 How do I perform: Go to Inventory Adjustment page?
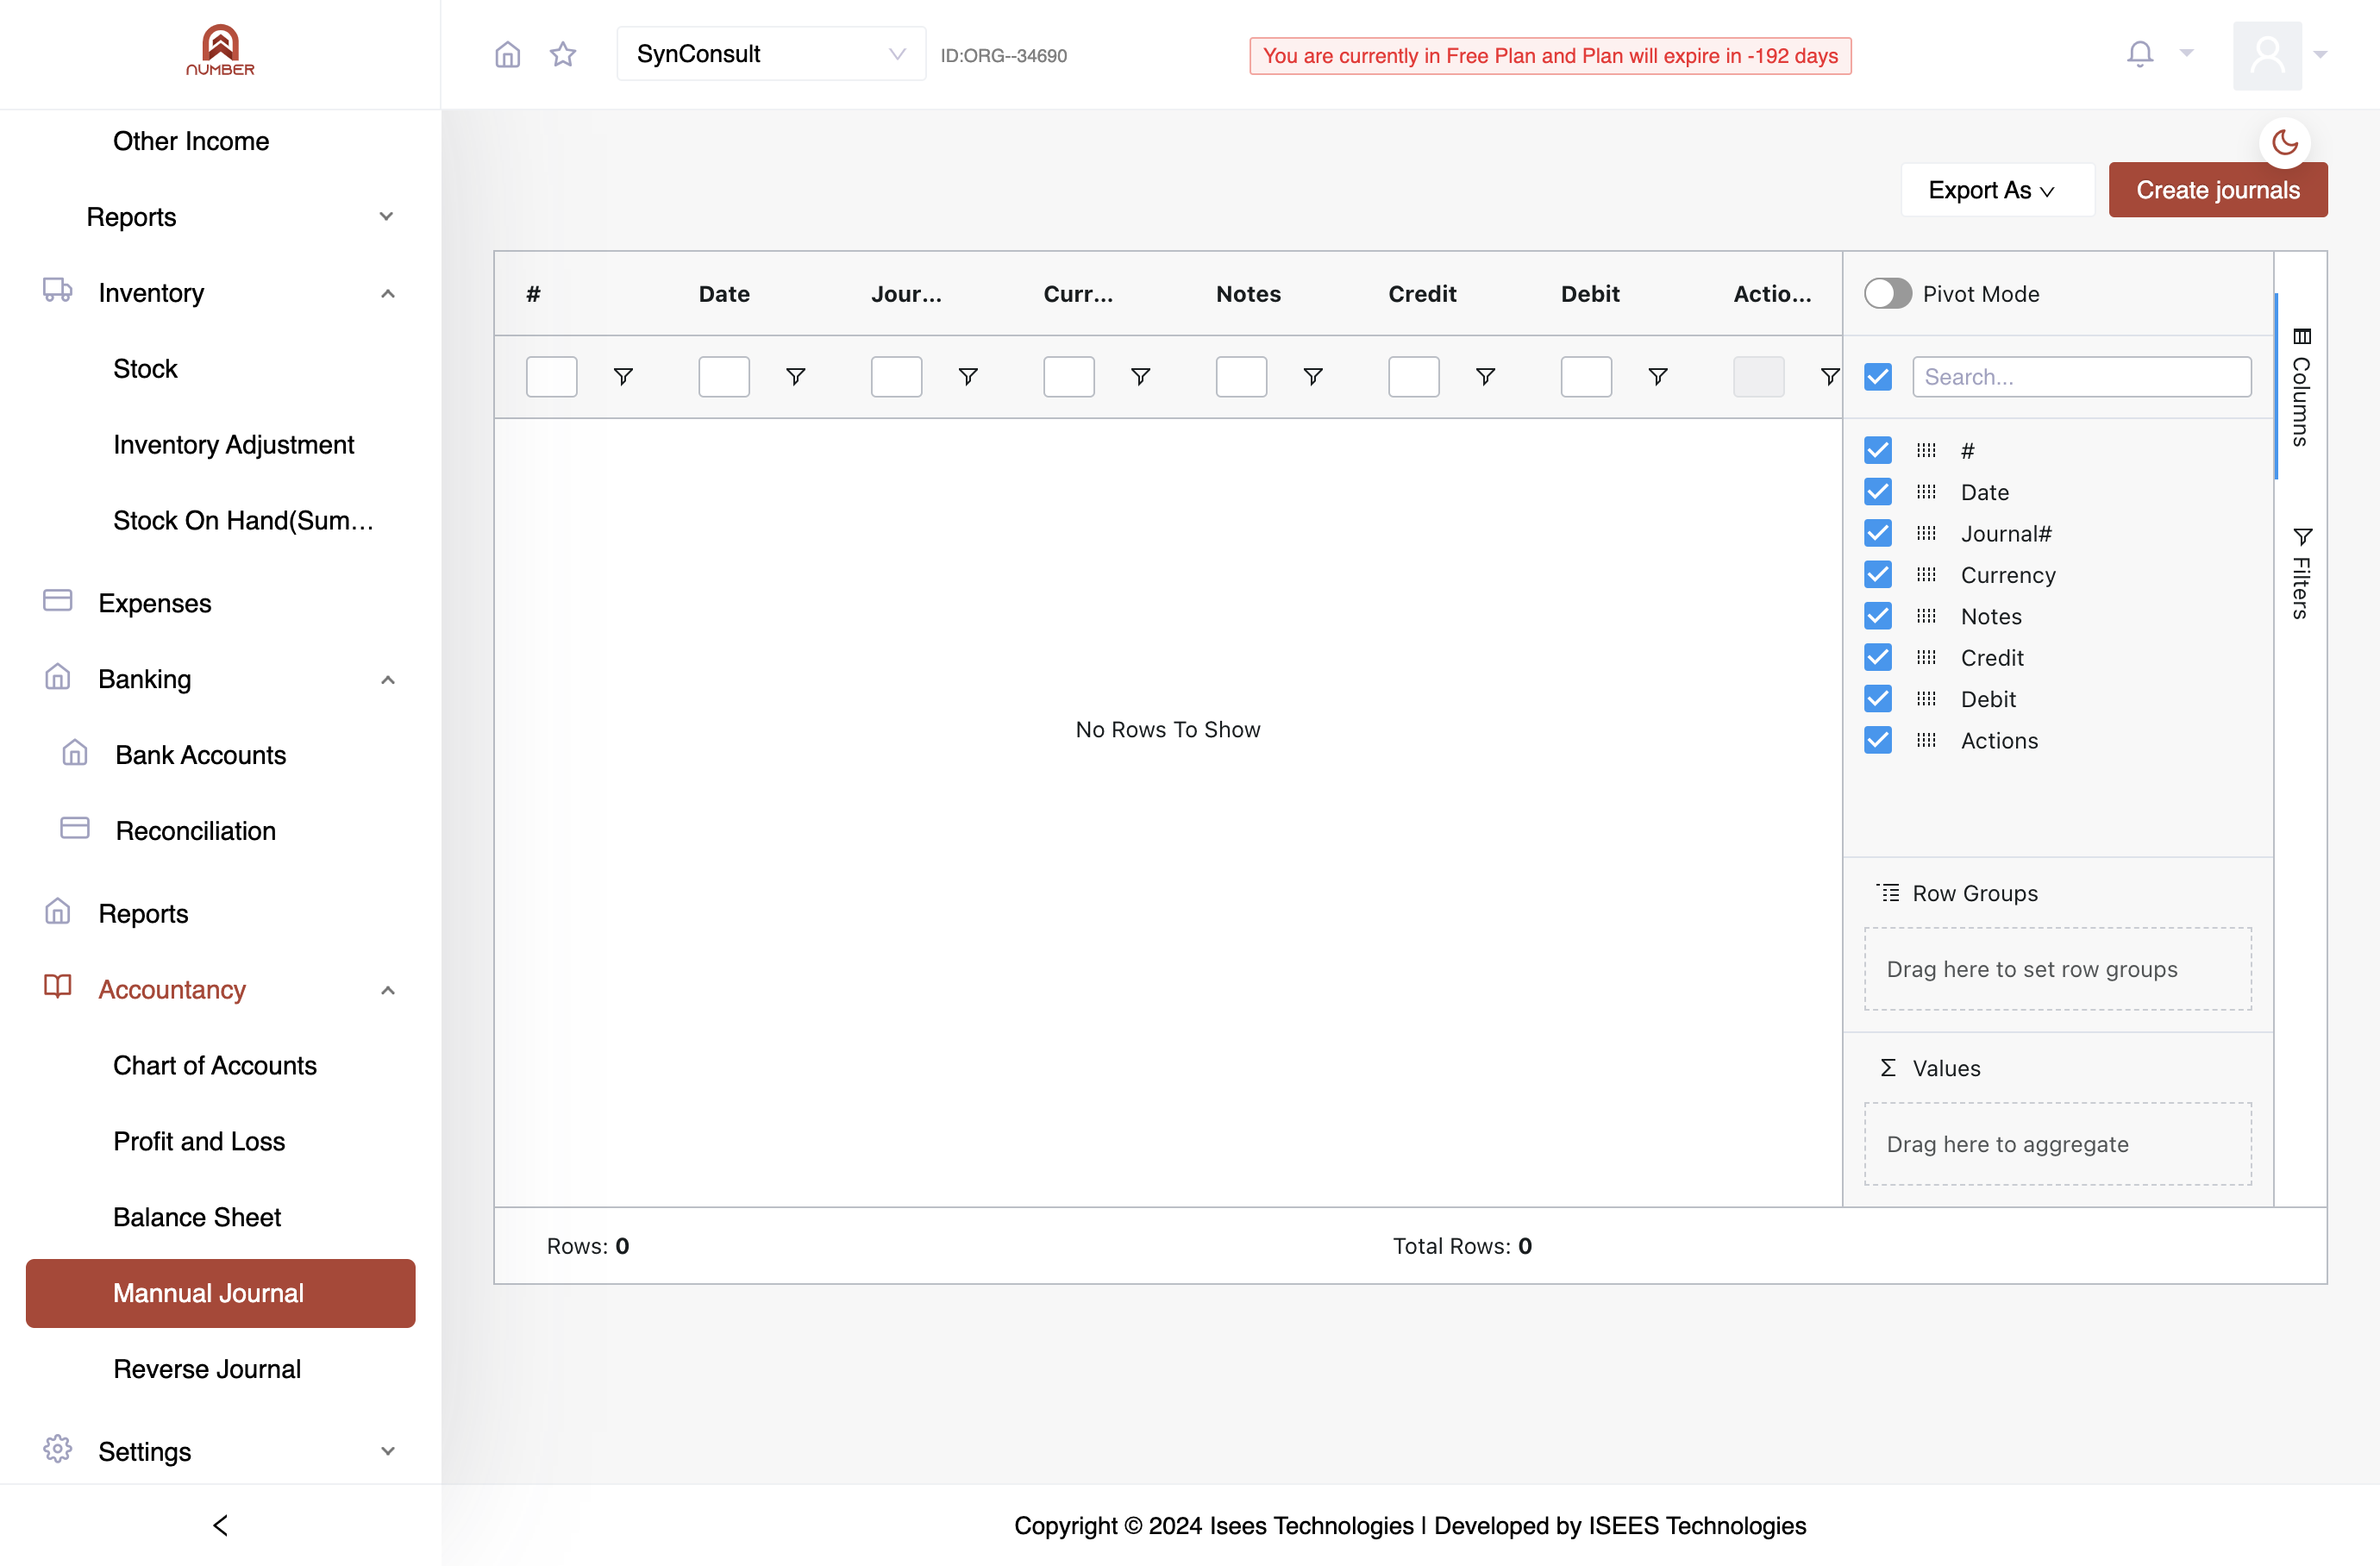point(234,445)
